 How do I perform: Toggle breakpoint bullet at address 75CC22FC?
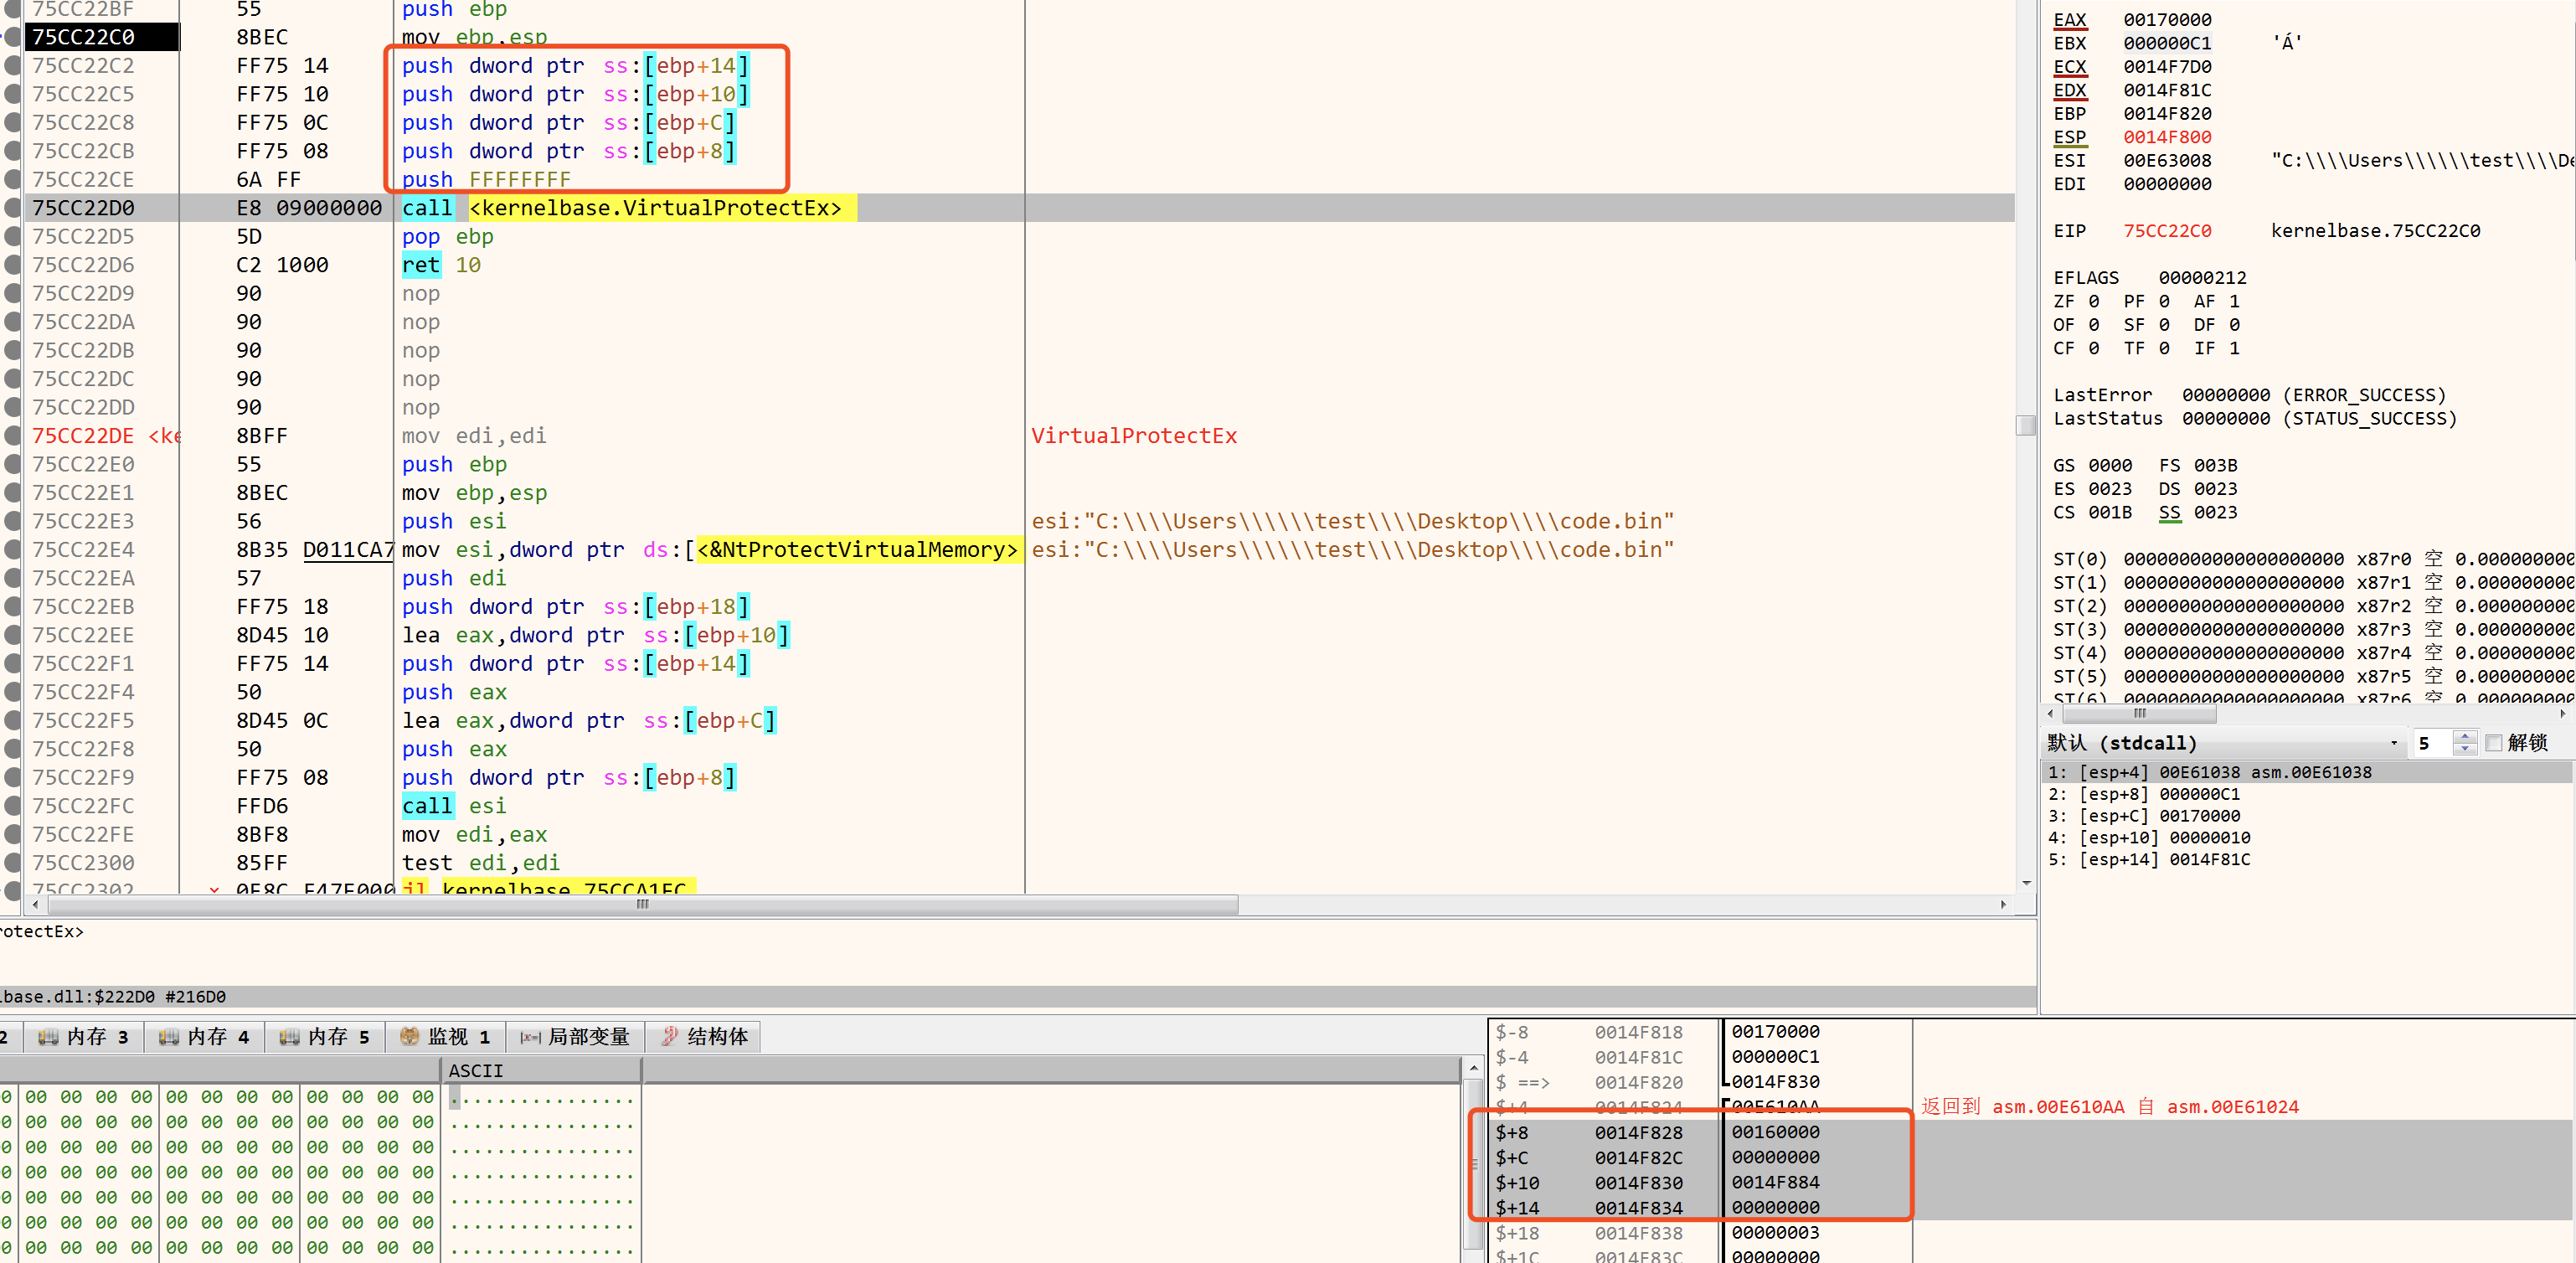click(x=13, y=806)
